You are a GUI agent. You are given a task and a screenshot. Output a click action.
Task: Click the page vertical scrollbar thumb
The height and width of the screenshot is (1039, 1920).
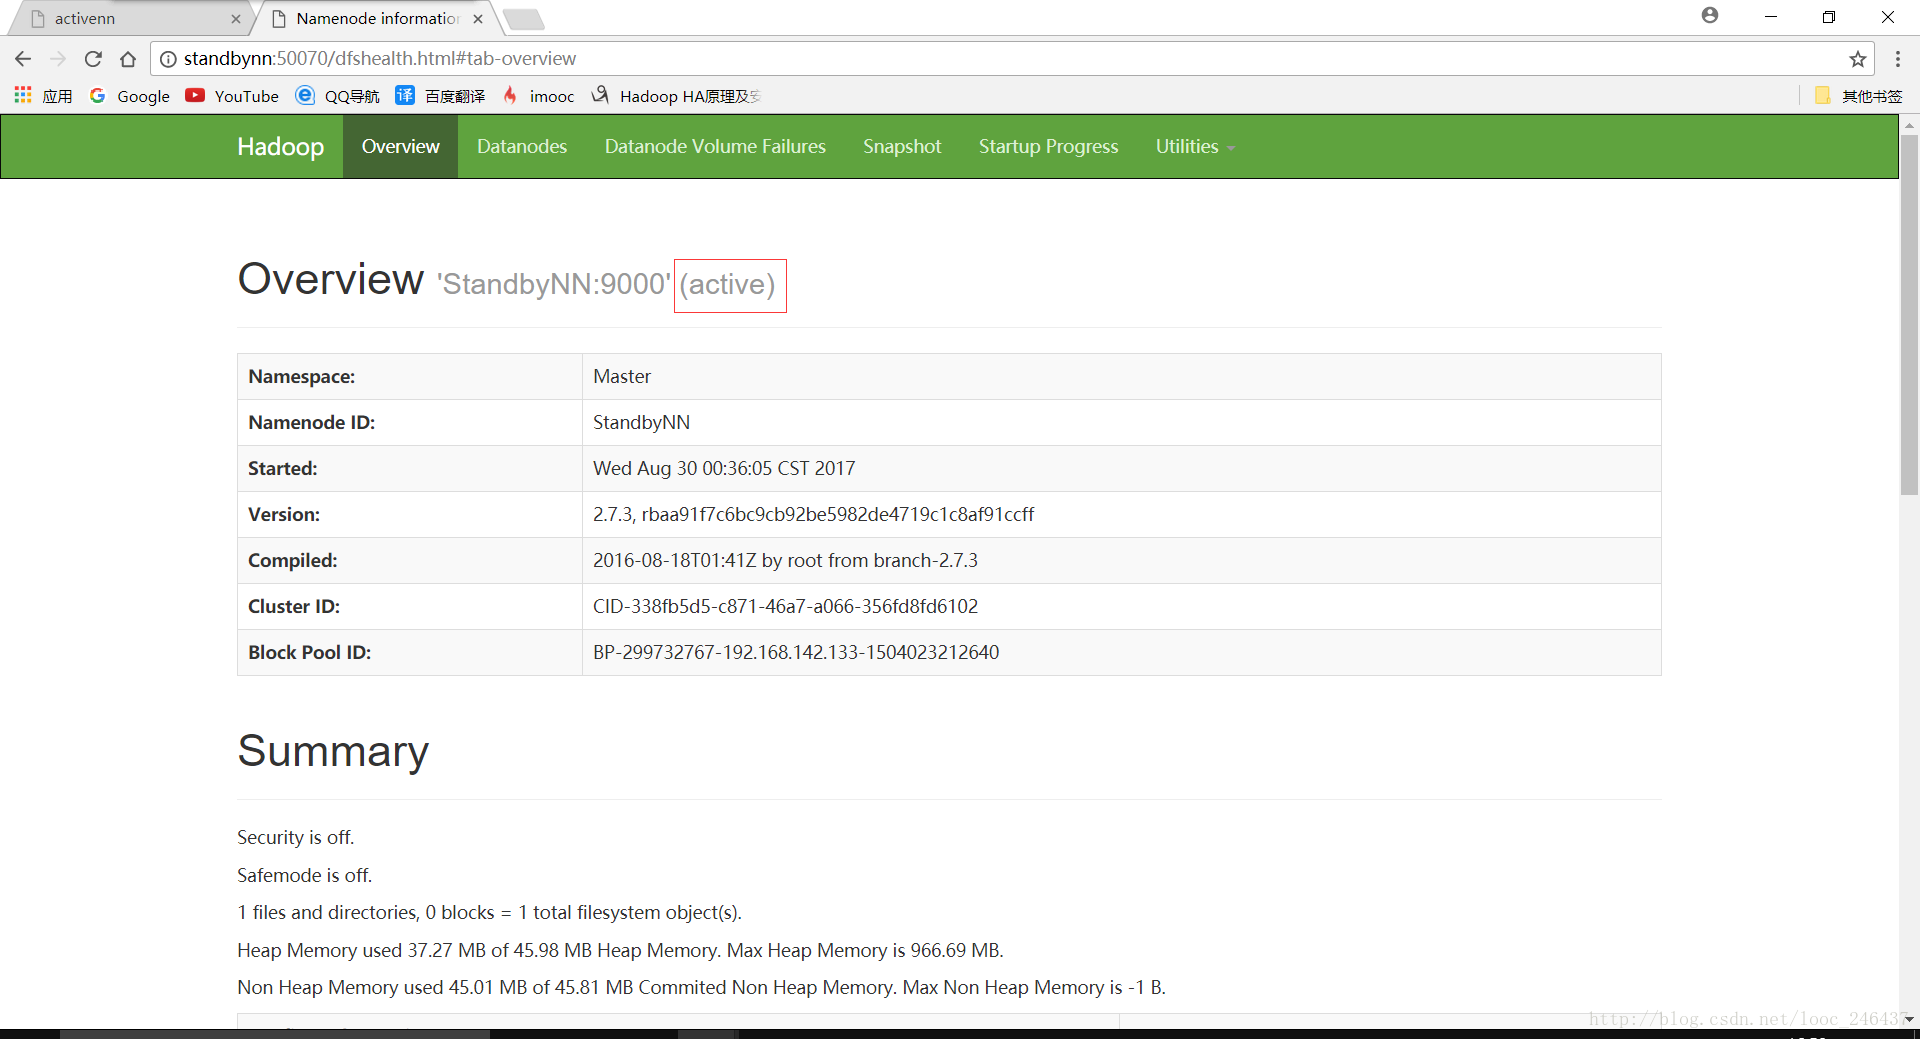pos(1909,315)
